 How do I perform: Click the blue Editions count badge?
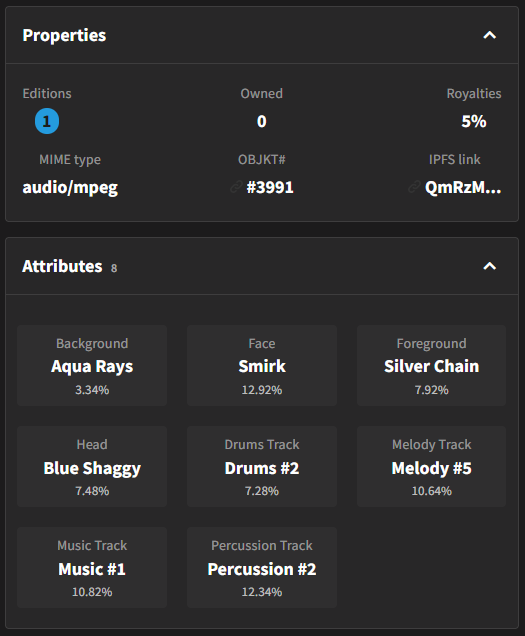(47, 121)
